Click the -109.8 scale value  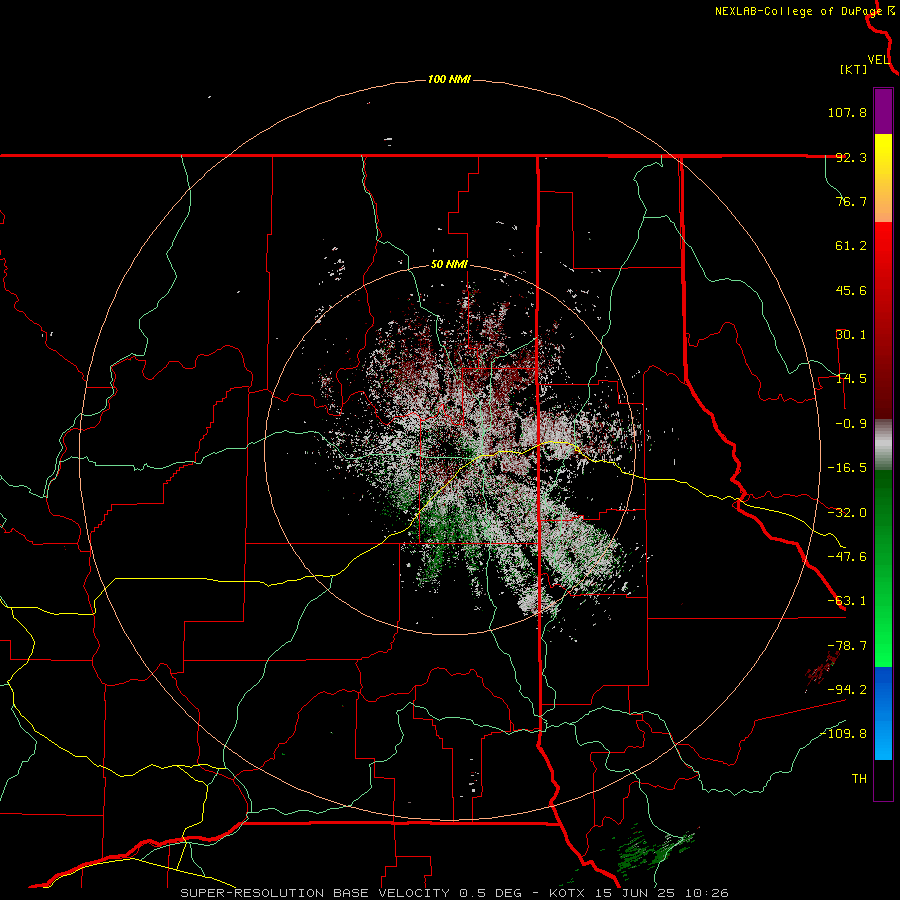pos(843,734)
